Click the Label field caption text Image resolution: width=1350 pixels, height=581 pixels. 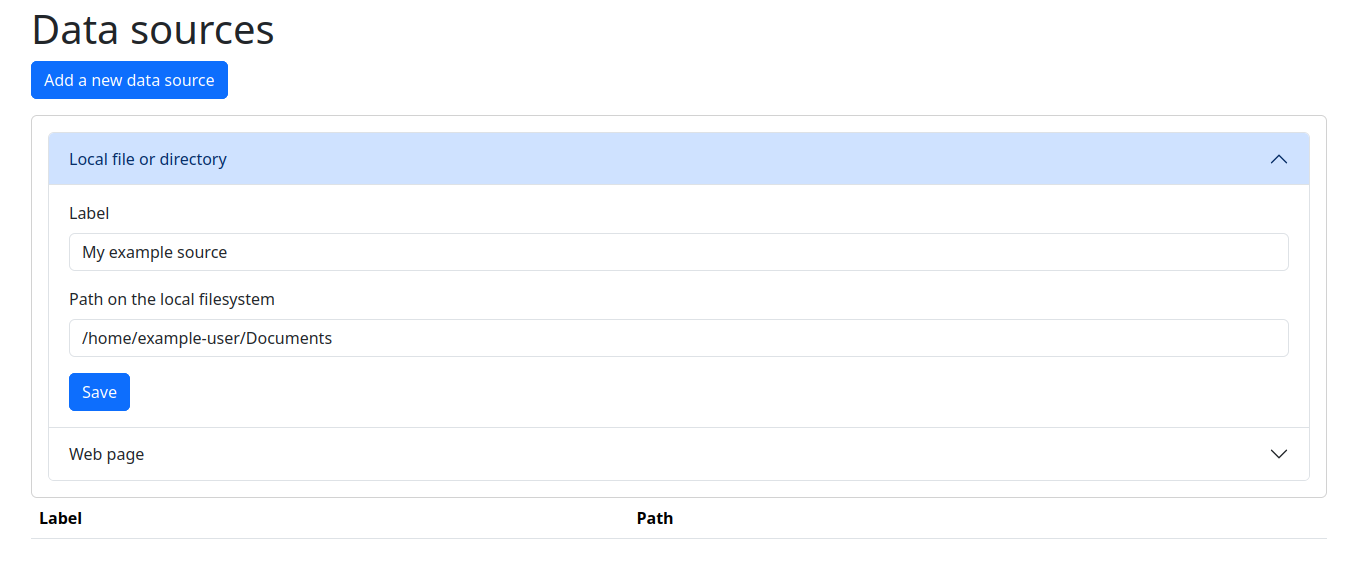pyautogui.click(x=89, y=213)
